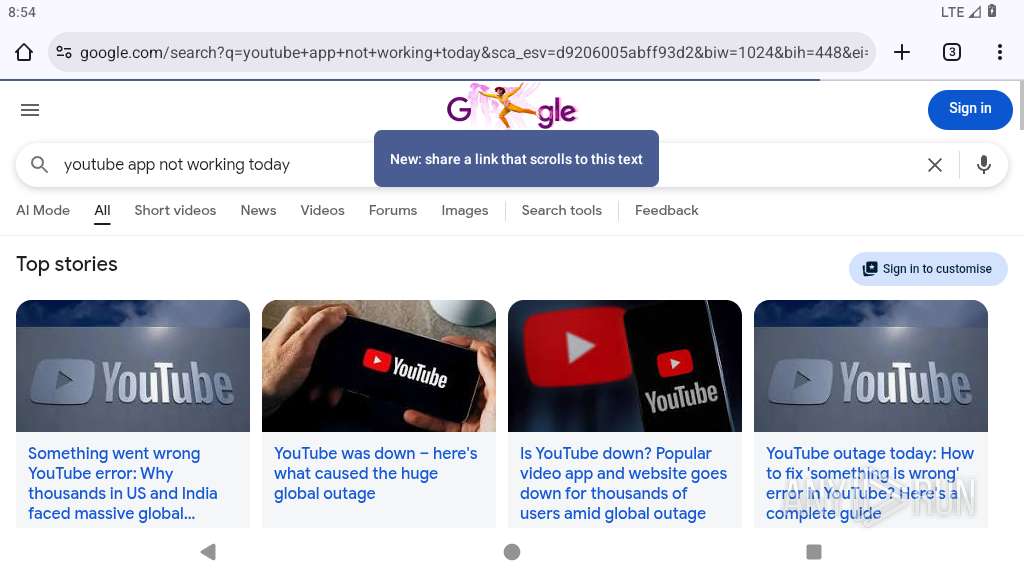Switch to News tab
The image size is (1024, 576).
click(259, 210)
